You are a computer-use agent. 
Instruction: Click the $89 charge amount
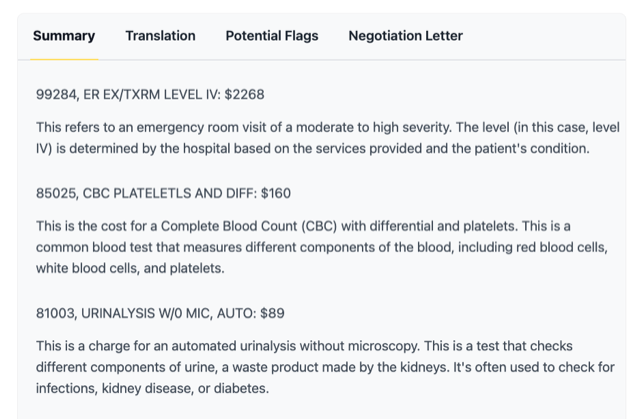(x=272, y=313)
